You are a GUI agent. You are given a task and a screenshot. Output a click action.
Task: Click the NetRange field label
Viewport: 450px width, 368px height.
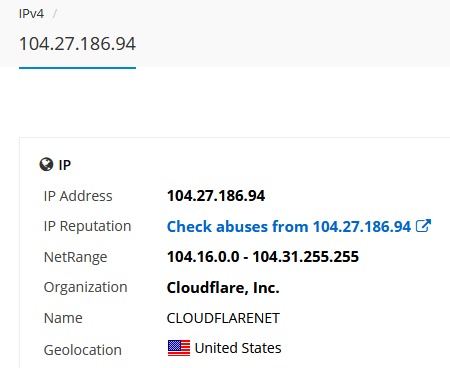75,257
